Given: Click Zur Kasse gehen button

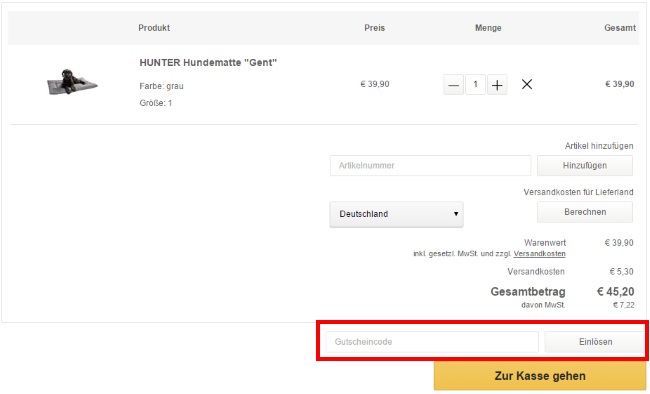Looking at the screenshot, I should pos(540,376).
